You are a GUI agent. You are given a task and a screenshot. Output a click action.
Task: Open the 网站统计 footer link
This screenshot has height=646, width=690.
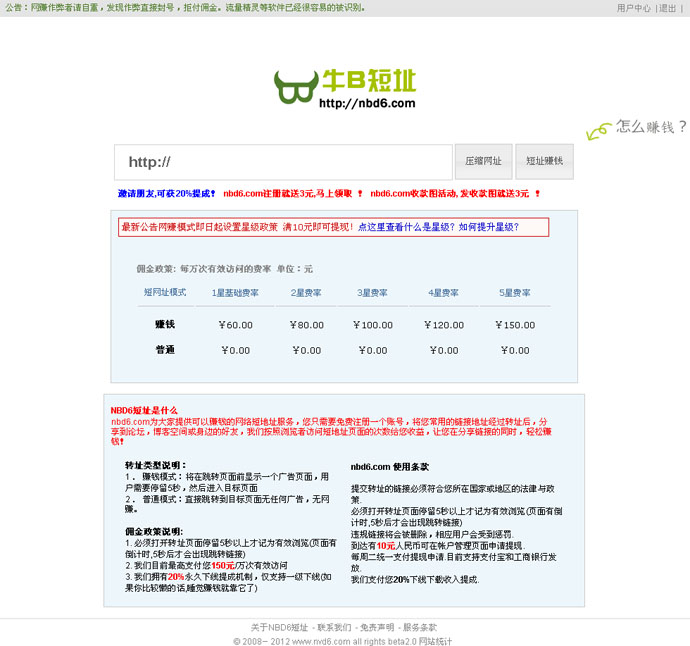coord(435,642)
